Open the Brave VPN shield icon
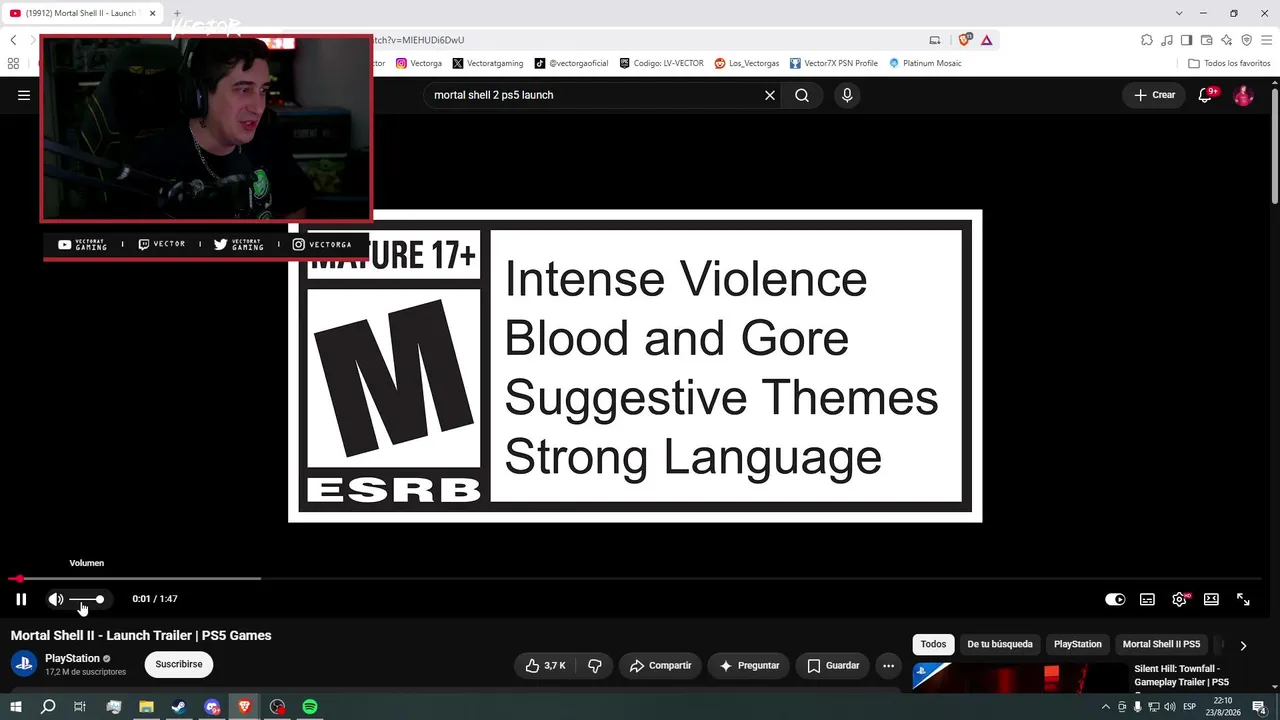This screenshot has height=720, width=1280. [1247, 40]
